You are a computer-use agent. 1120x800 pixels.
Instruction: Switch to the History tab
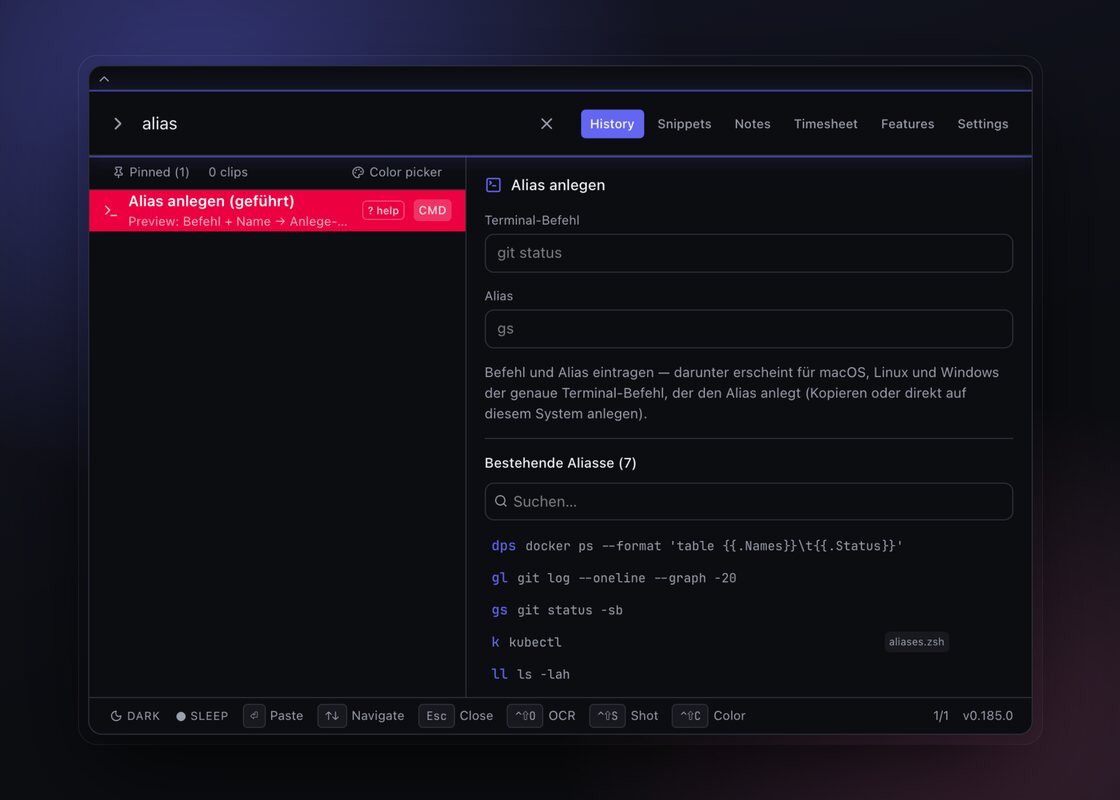(612, 124)
